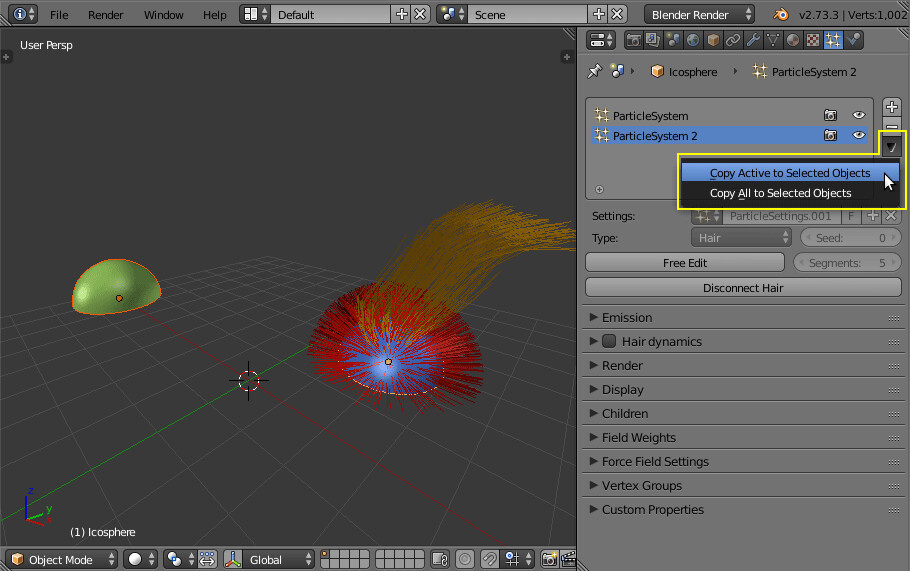Toggle the pin icon in properties breadcrumb
Image resolution: width=910 pixels, height=571 pixels.
[x=595, y=71]
